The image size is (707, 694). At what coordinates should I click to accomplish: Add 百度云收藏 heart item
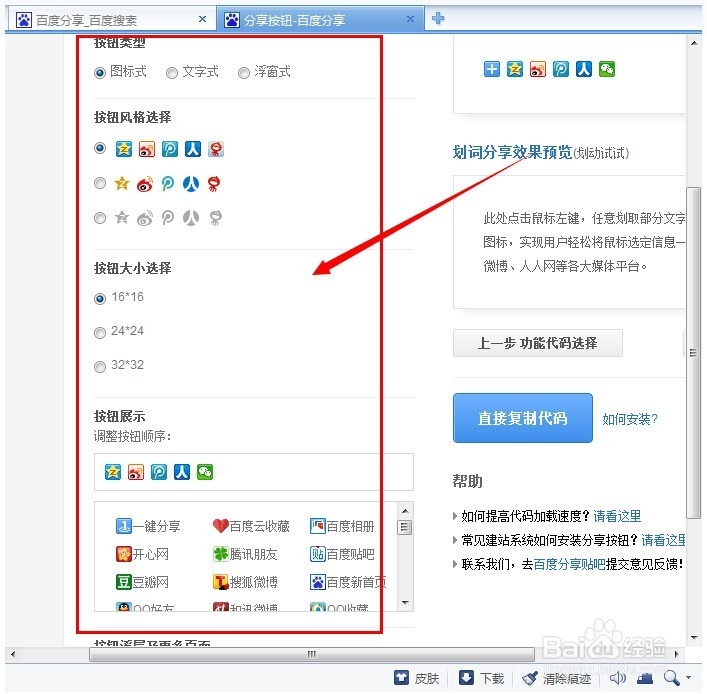tap(251, 526)
